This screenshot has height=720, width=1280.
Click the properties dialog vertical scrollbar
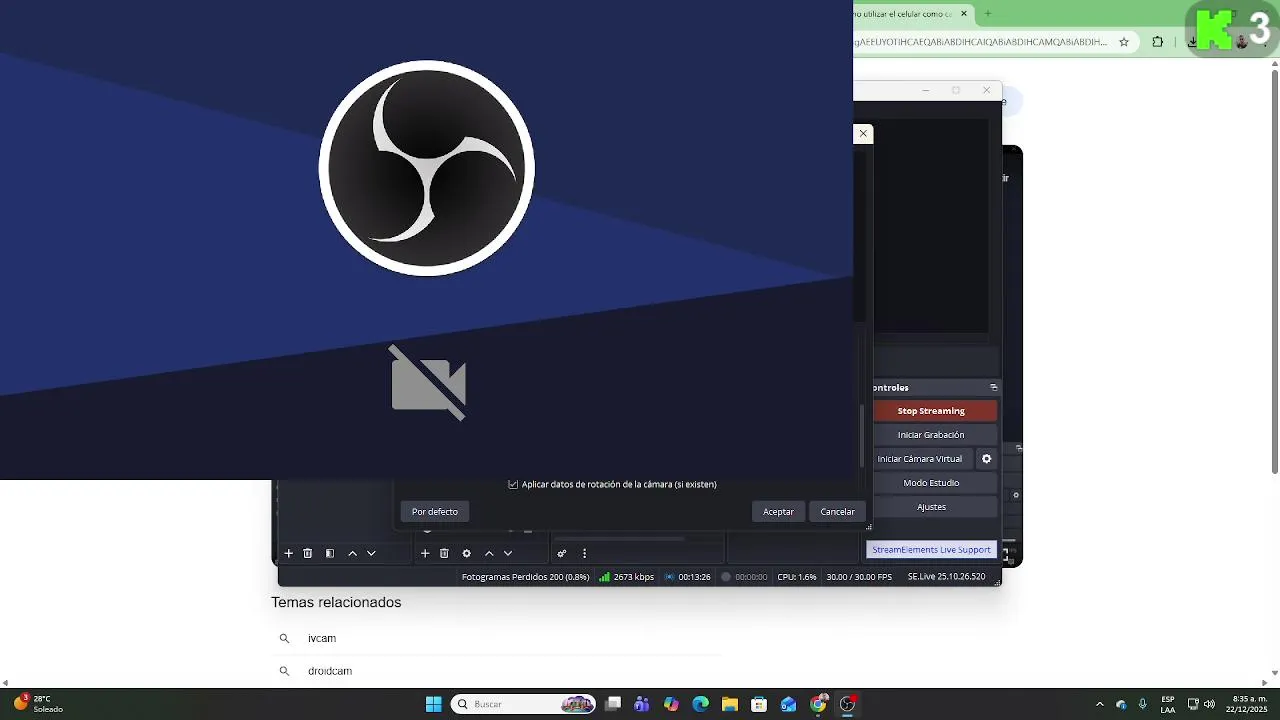coord(862,435)
